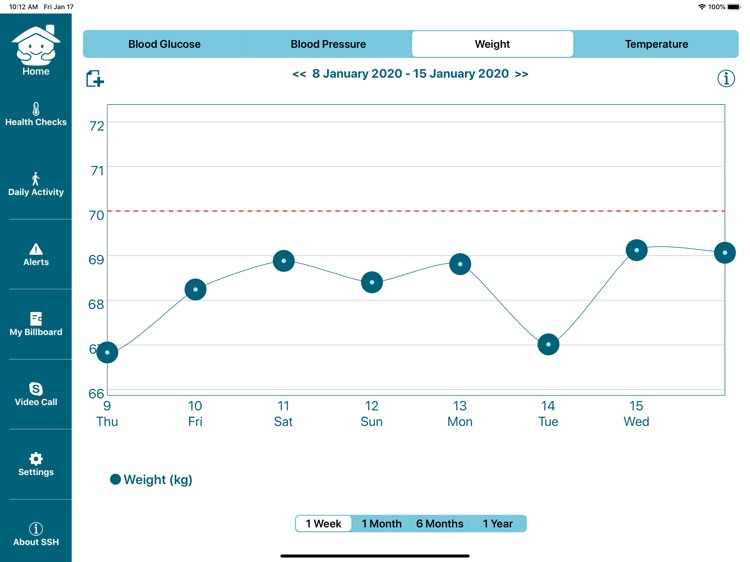
Task: Open About SSH info icon
Action: click(x=36, y=529)
